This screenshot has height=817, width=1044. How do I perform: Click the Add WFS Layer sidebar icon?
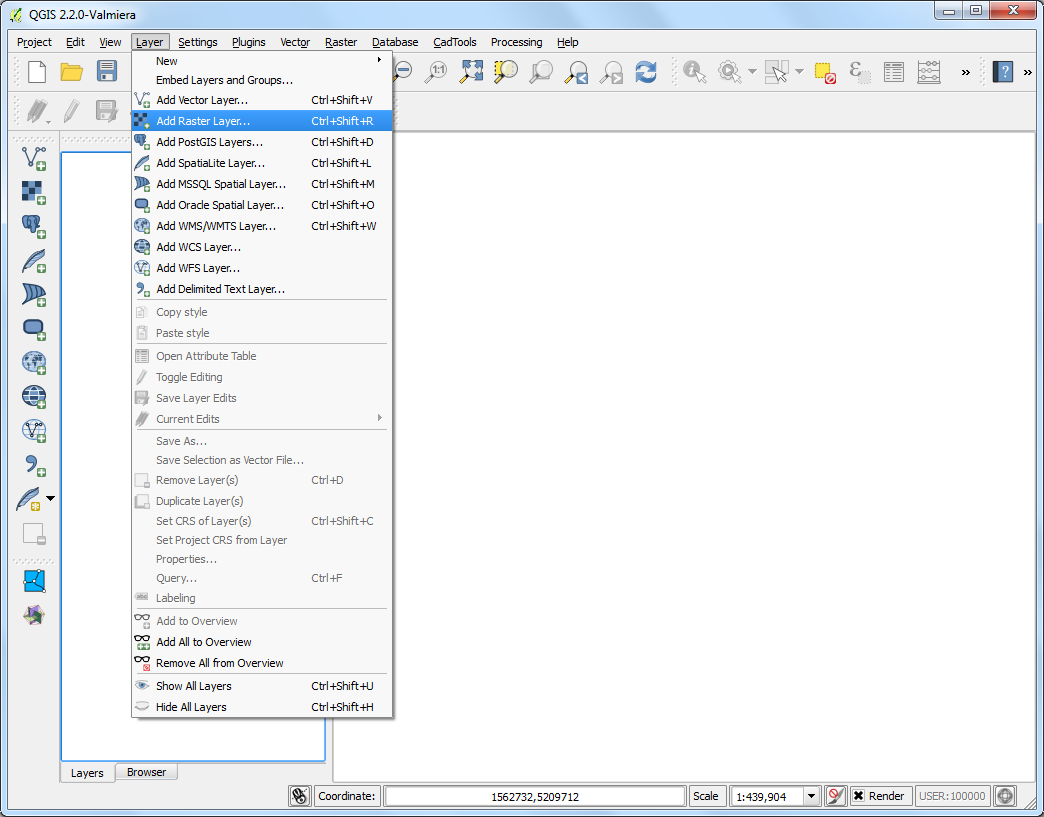pyautogui.click(x=33, y=431)
